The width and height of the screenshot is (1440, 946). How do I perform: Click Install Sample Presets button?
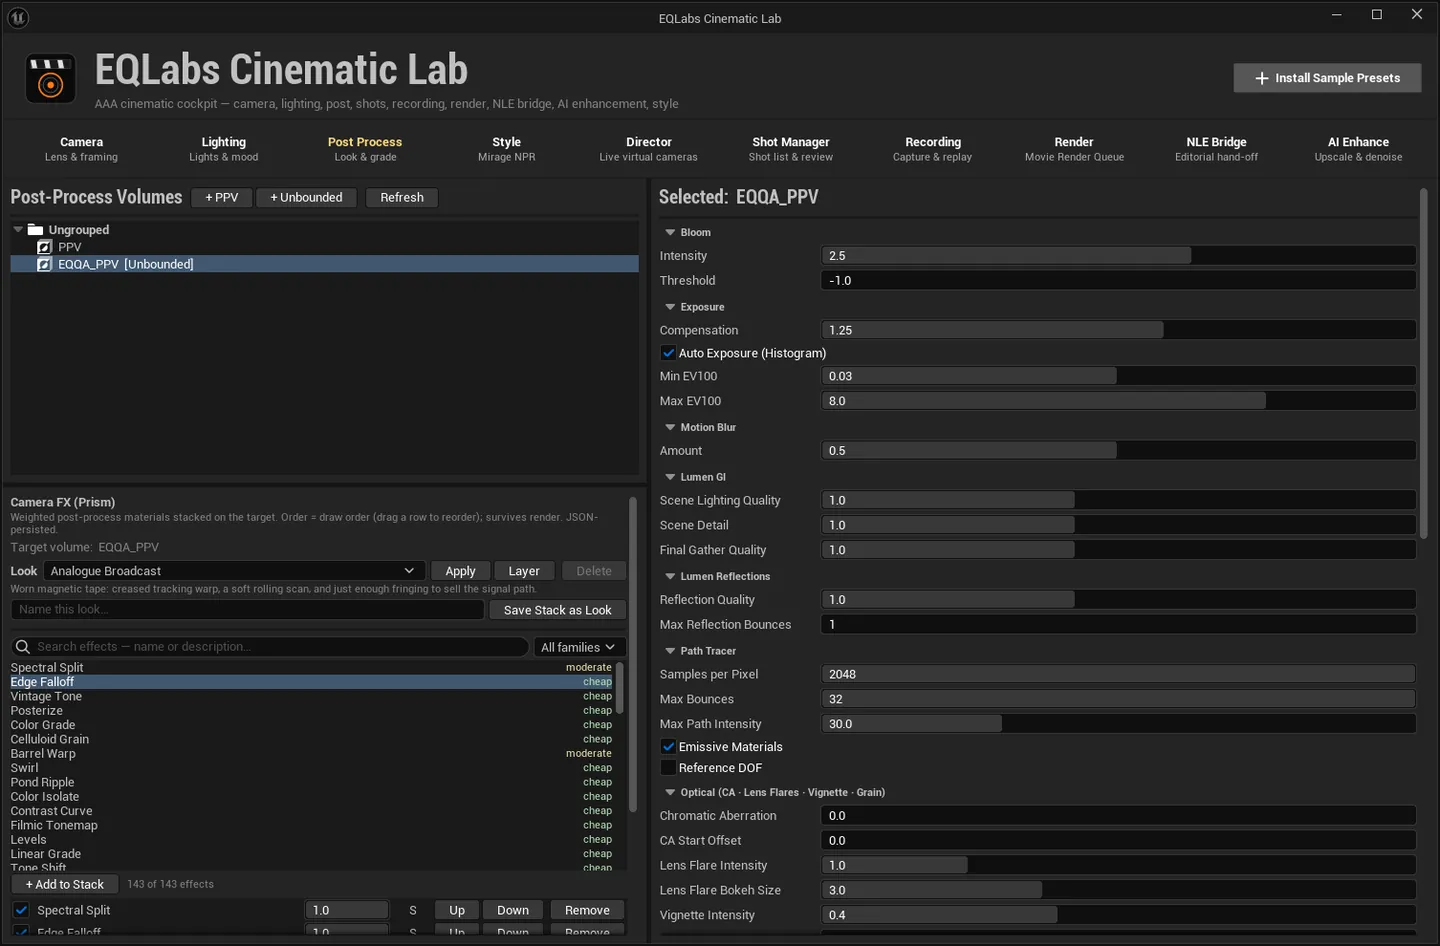tap(1327, 78)
